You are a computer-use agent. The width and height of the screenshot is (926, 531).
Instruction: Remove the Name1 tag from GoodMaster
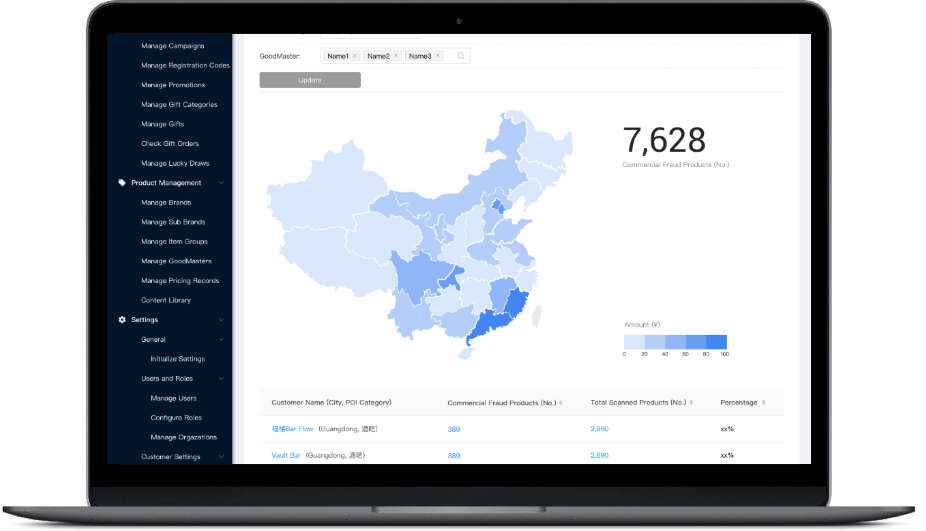(x=355, y=56)
